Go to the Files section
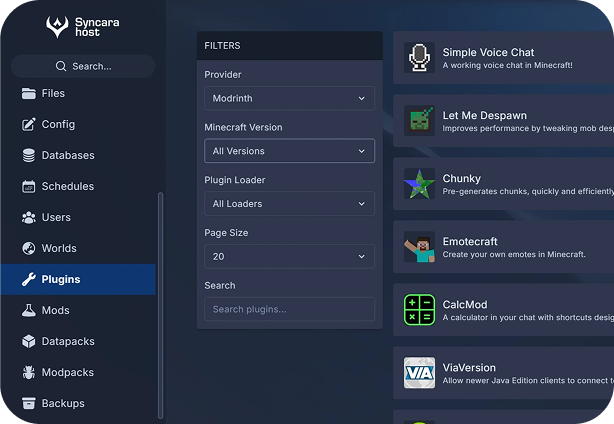Screen dimensions: 614x424 (78, 94)
